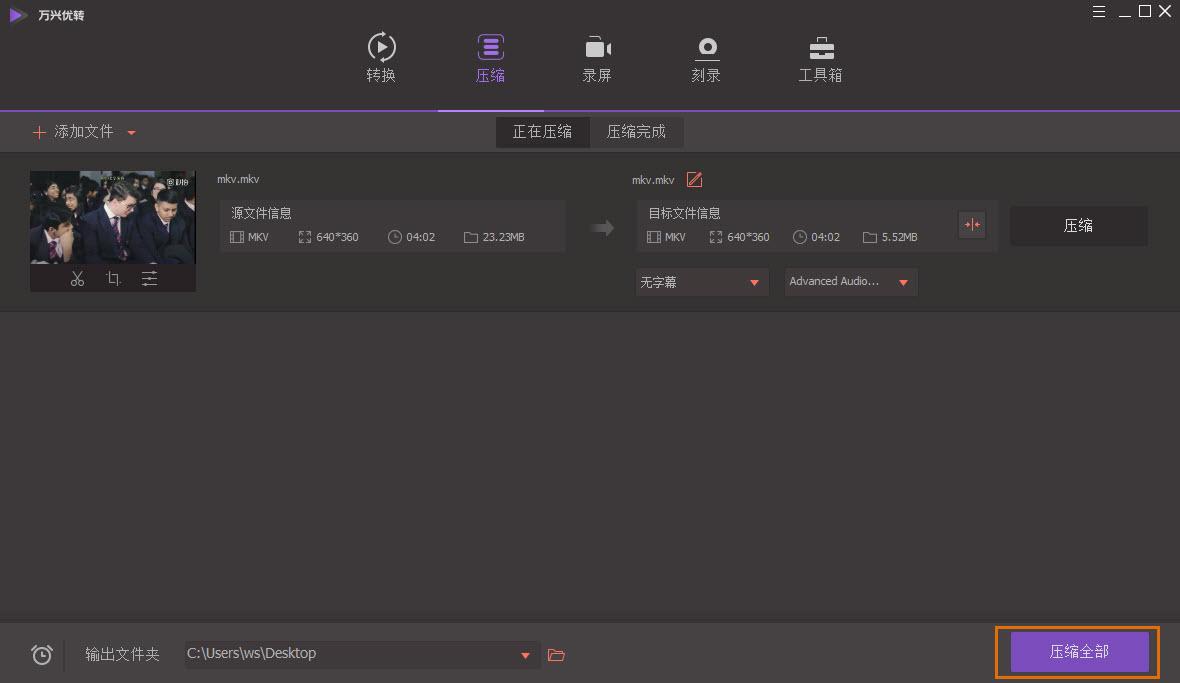Open the 工具箱 toolbox panel
The image size is (1180, 683).
820,57
